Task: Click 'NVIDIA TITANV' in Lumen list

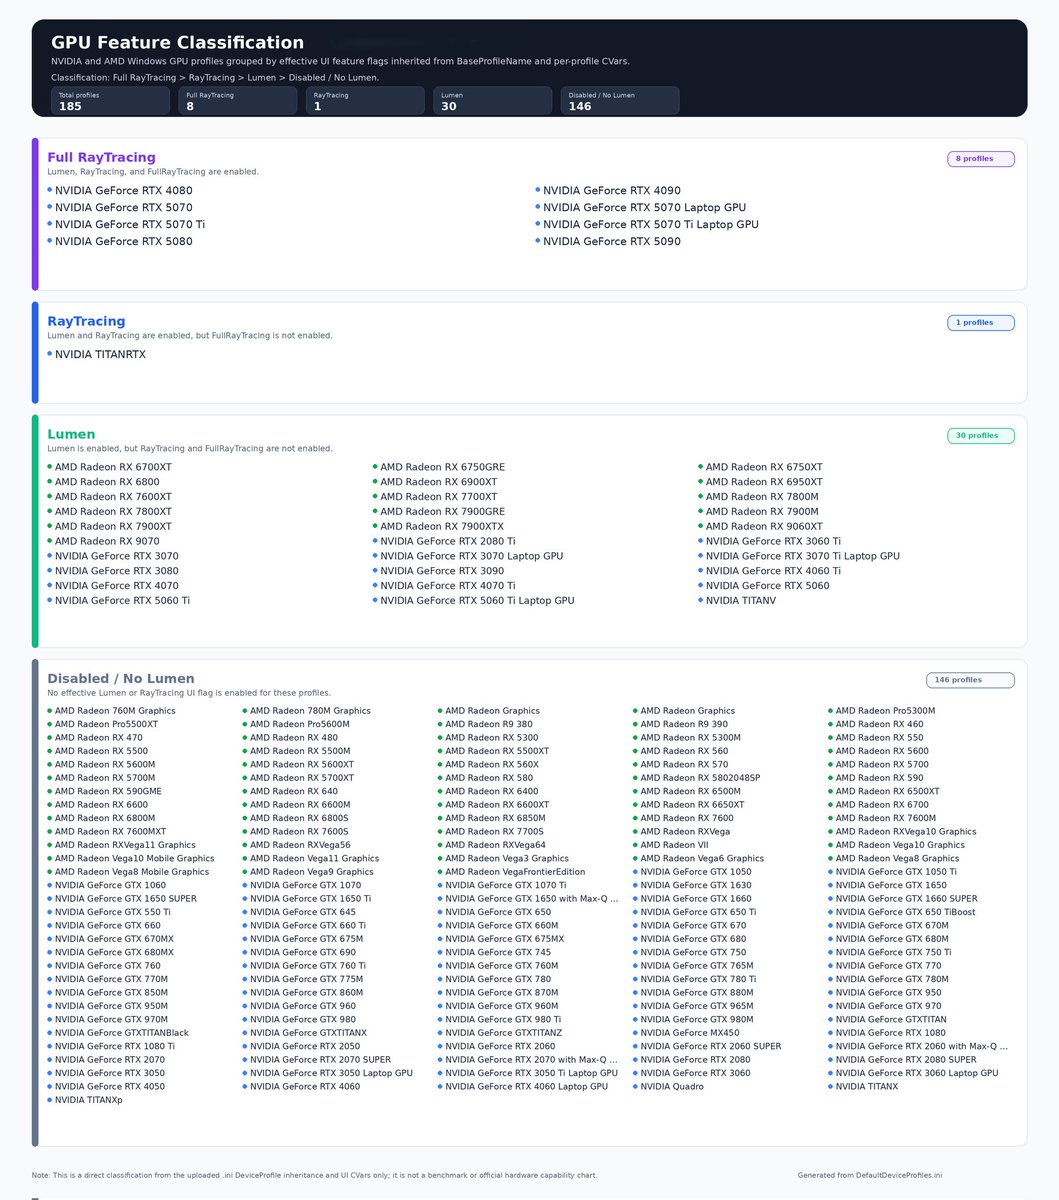Action: tap(737, 600)
